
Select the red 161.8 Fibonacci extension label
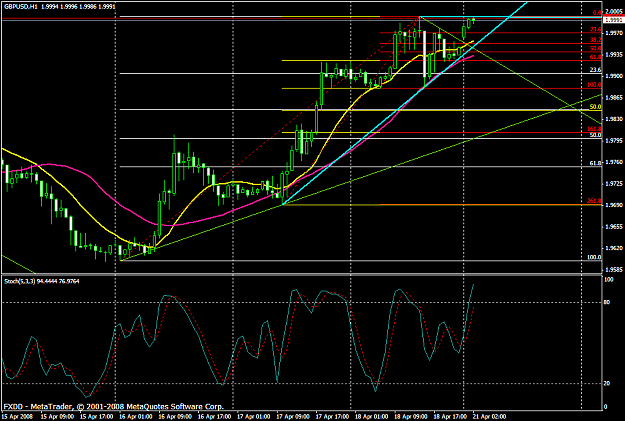pyautogui.click(x=594, y=129)
